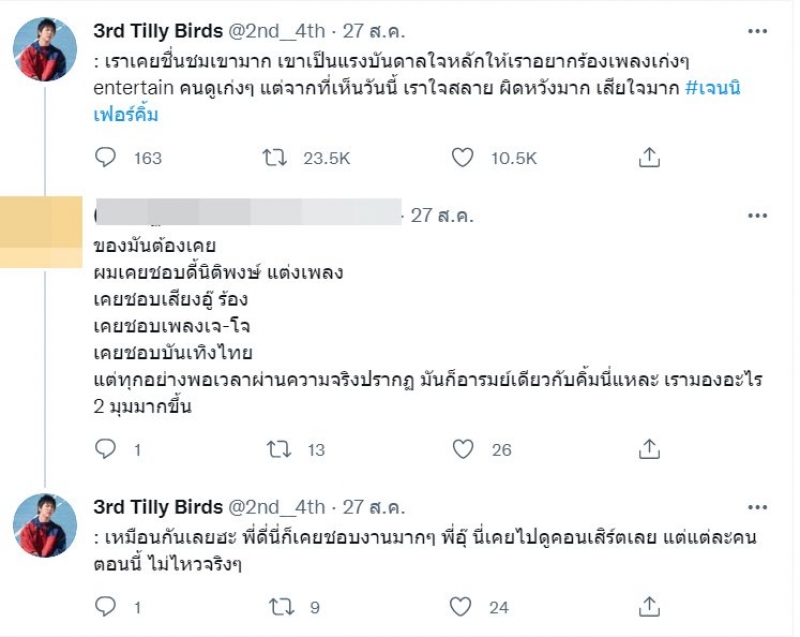Image resolution: width=800 pixels, height=637 pixels.
Task: Open more options menu on last tweet
Action: [x=757, y=507]
